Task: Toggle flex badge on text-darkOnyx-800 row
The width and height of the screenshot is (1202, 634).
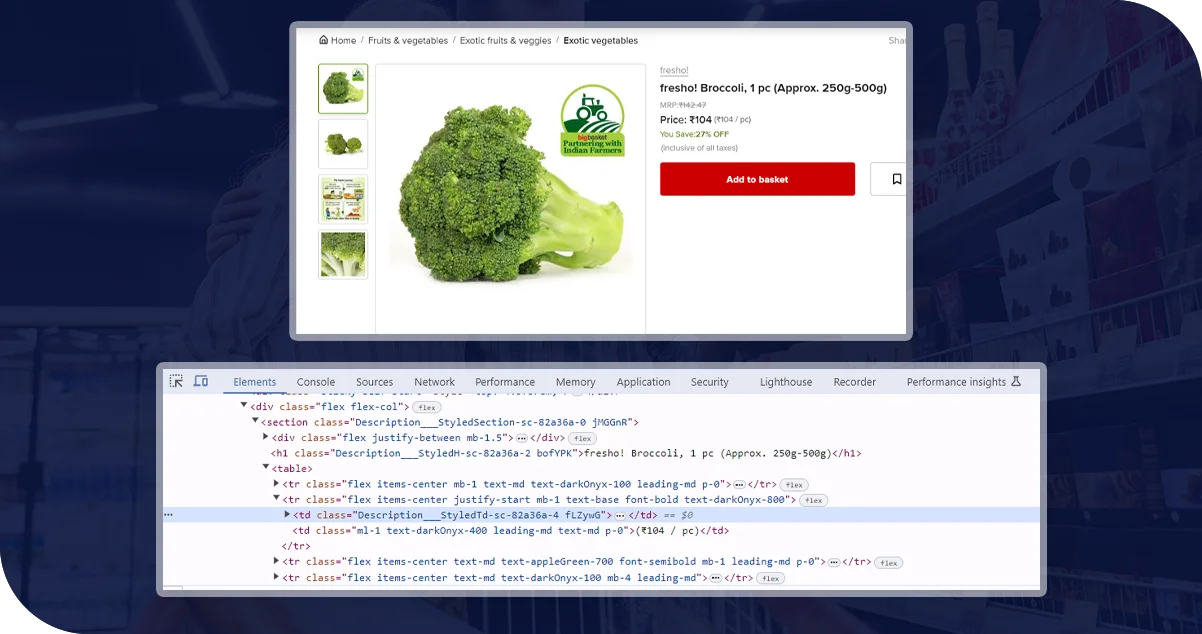Action: pos(813,500)
